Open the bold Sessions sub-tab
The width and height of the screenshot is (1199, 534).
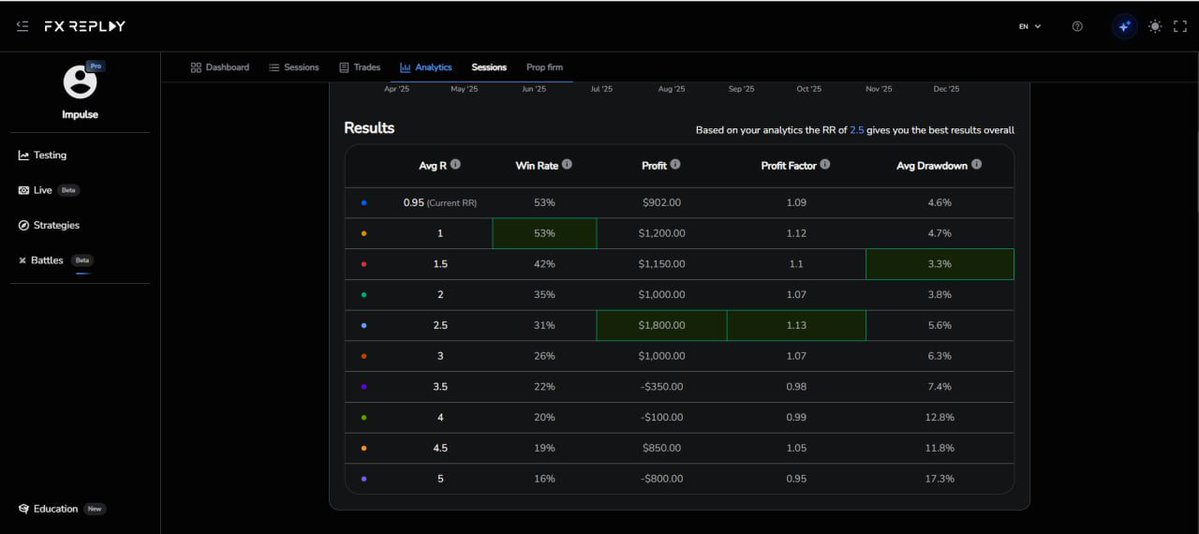489,67
